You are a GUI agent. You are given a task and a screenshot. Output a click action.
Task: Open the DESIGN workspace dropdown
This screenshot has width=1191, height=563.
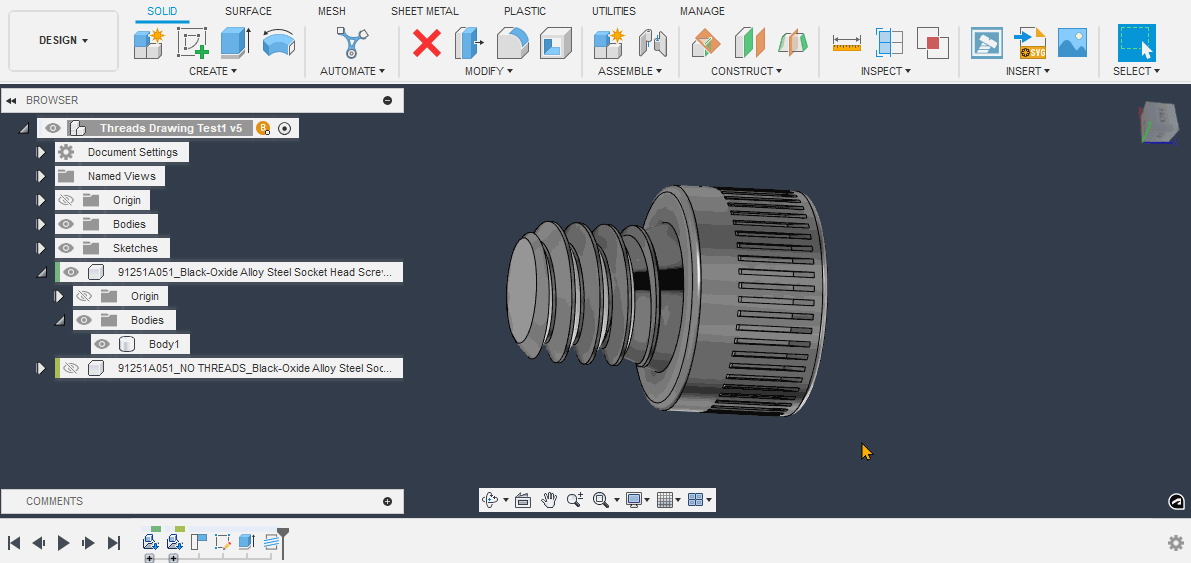click(x=64, y=40)
